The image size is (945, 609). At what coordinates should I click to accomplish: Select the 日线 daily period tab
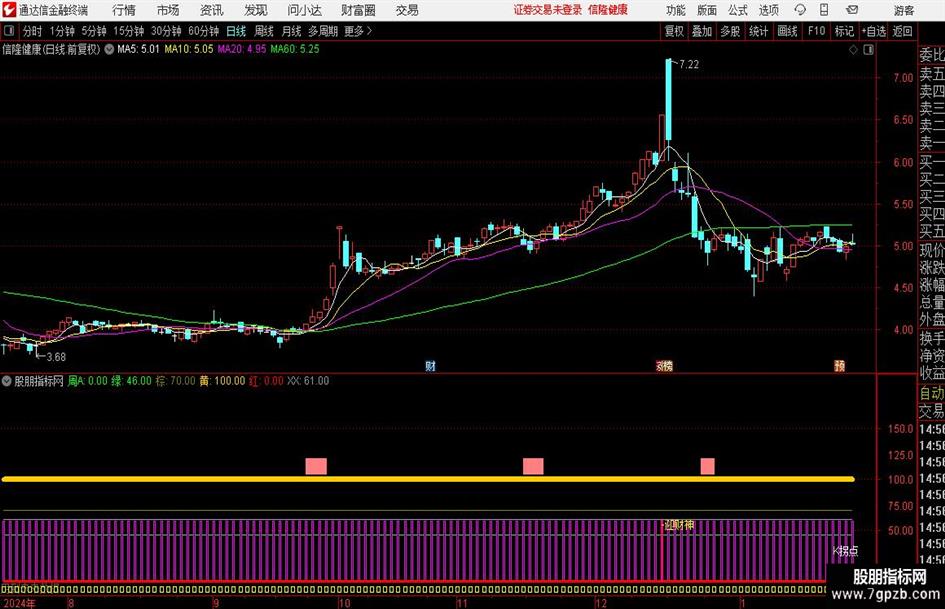coord(236,31)
